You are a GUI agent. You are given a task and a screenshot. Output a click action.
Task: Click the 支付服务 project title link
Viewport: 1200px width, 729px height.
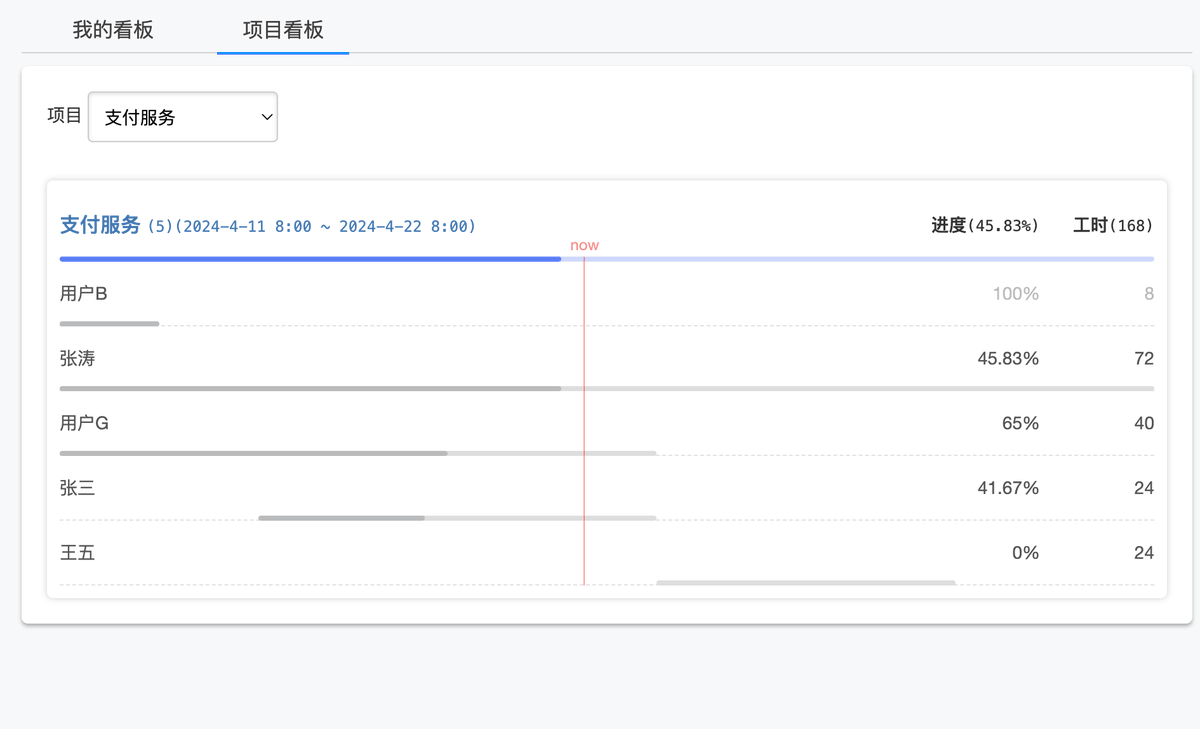point(100,225)
